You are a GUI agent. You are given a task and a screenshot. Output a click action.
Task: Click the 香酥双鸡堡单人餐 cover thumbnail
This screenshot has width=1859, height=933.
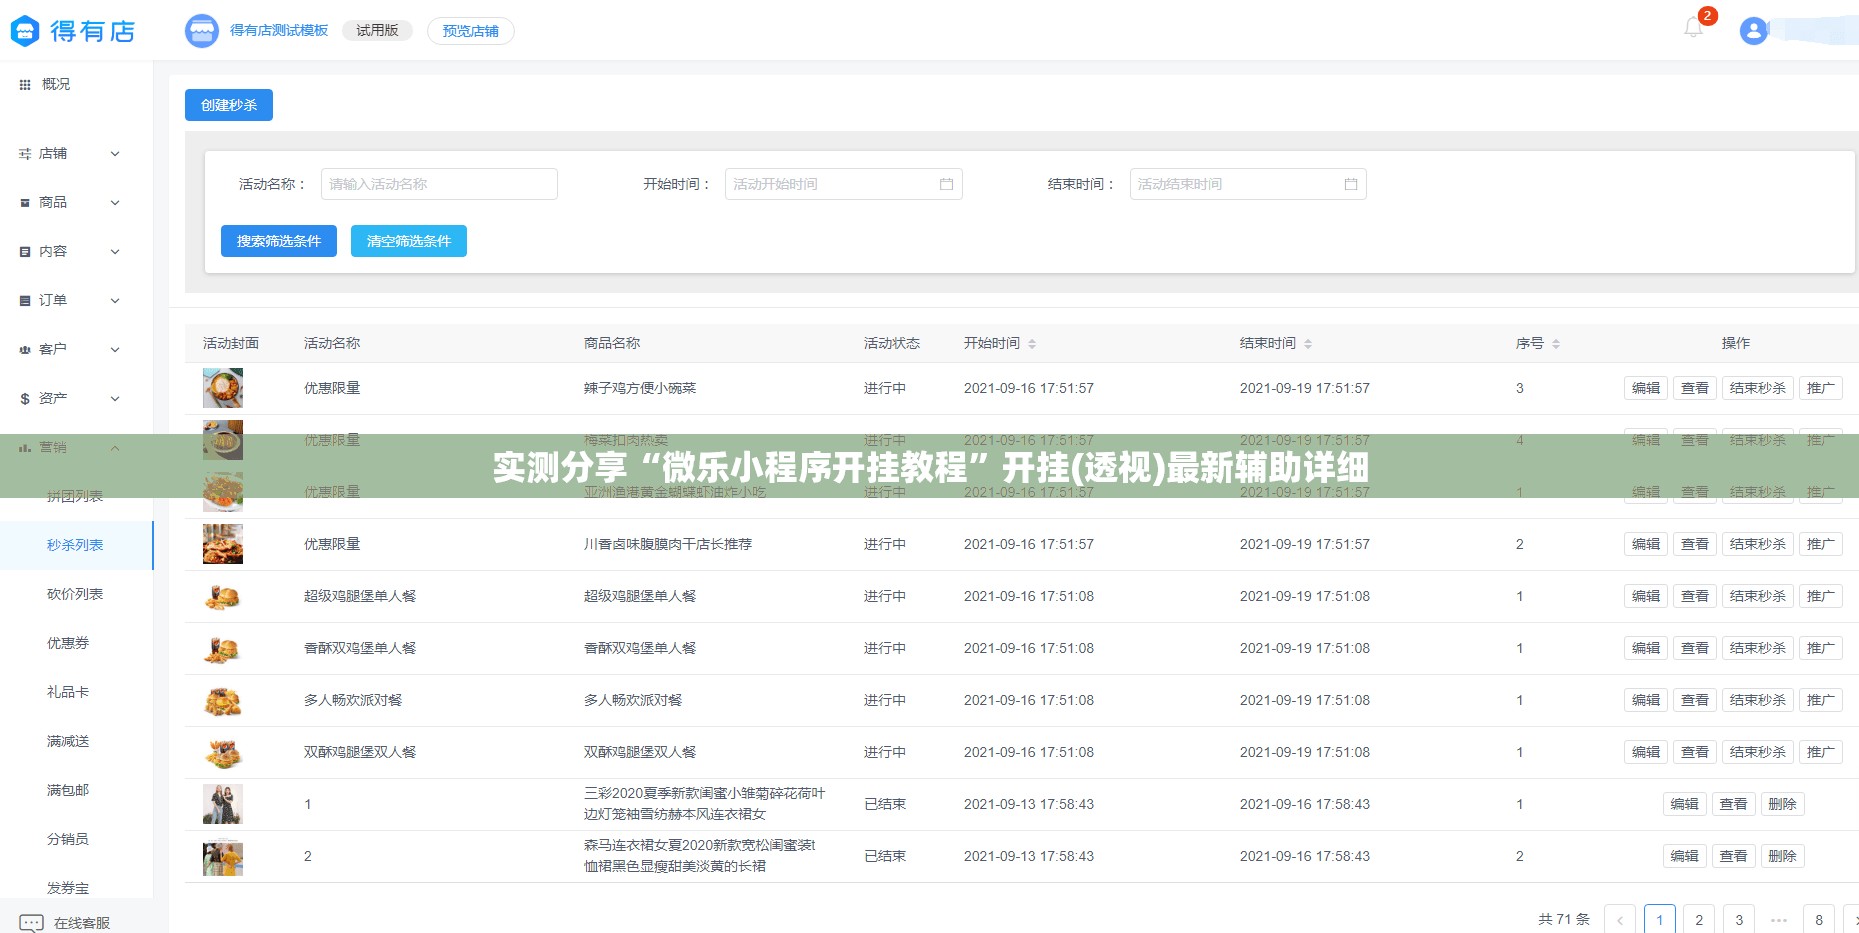pos(223,648)
